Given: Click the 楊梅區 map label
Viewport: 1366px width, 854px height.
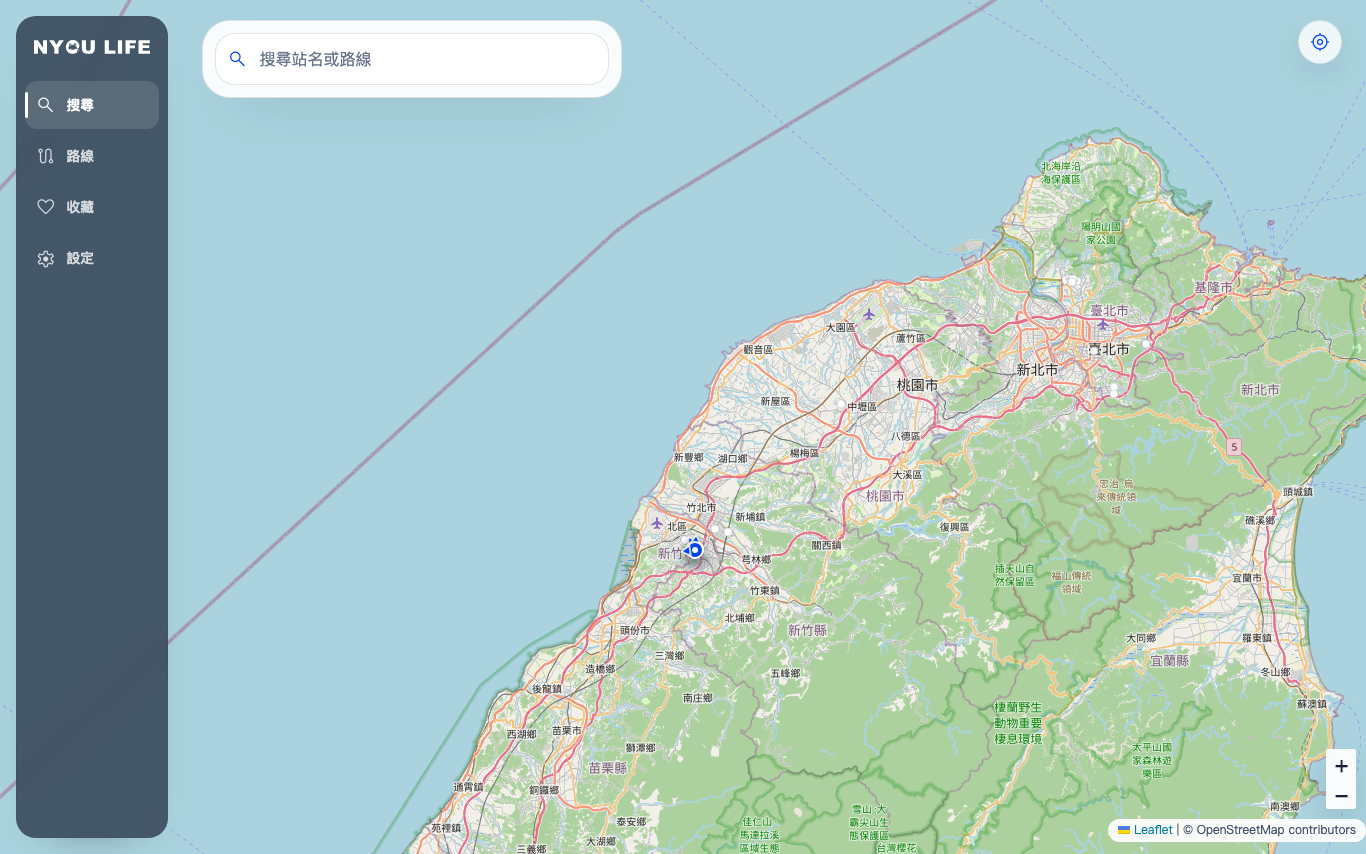Looking at the screenshot, I should pyautogui.click(x=803, y=453).
